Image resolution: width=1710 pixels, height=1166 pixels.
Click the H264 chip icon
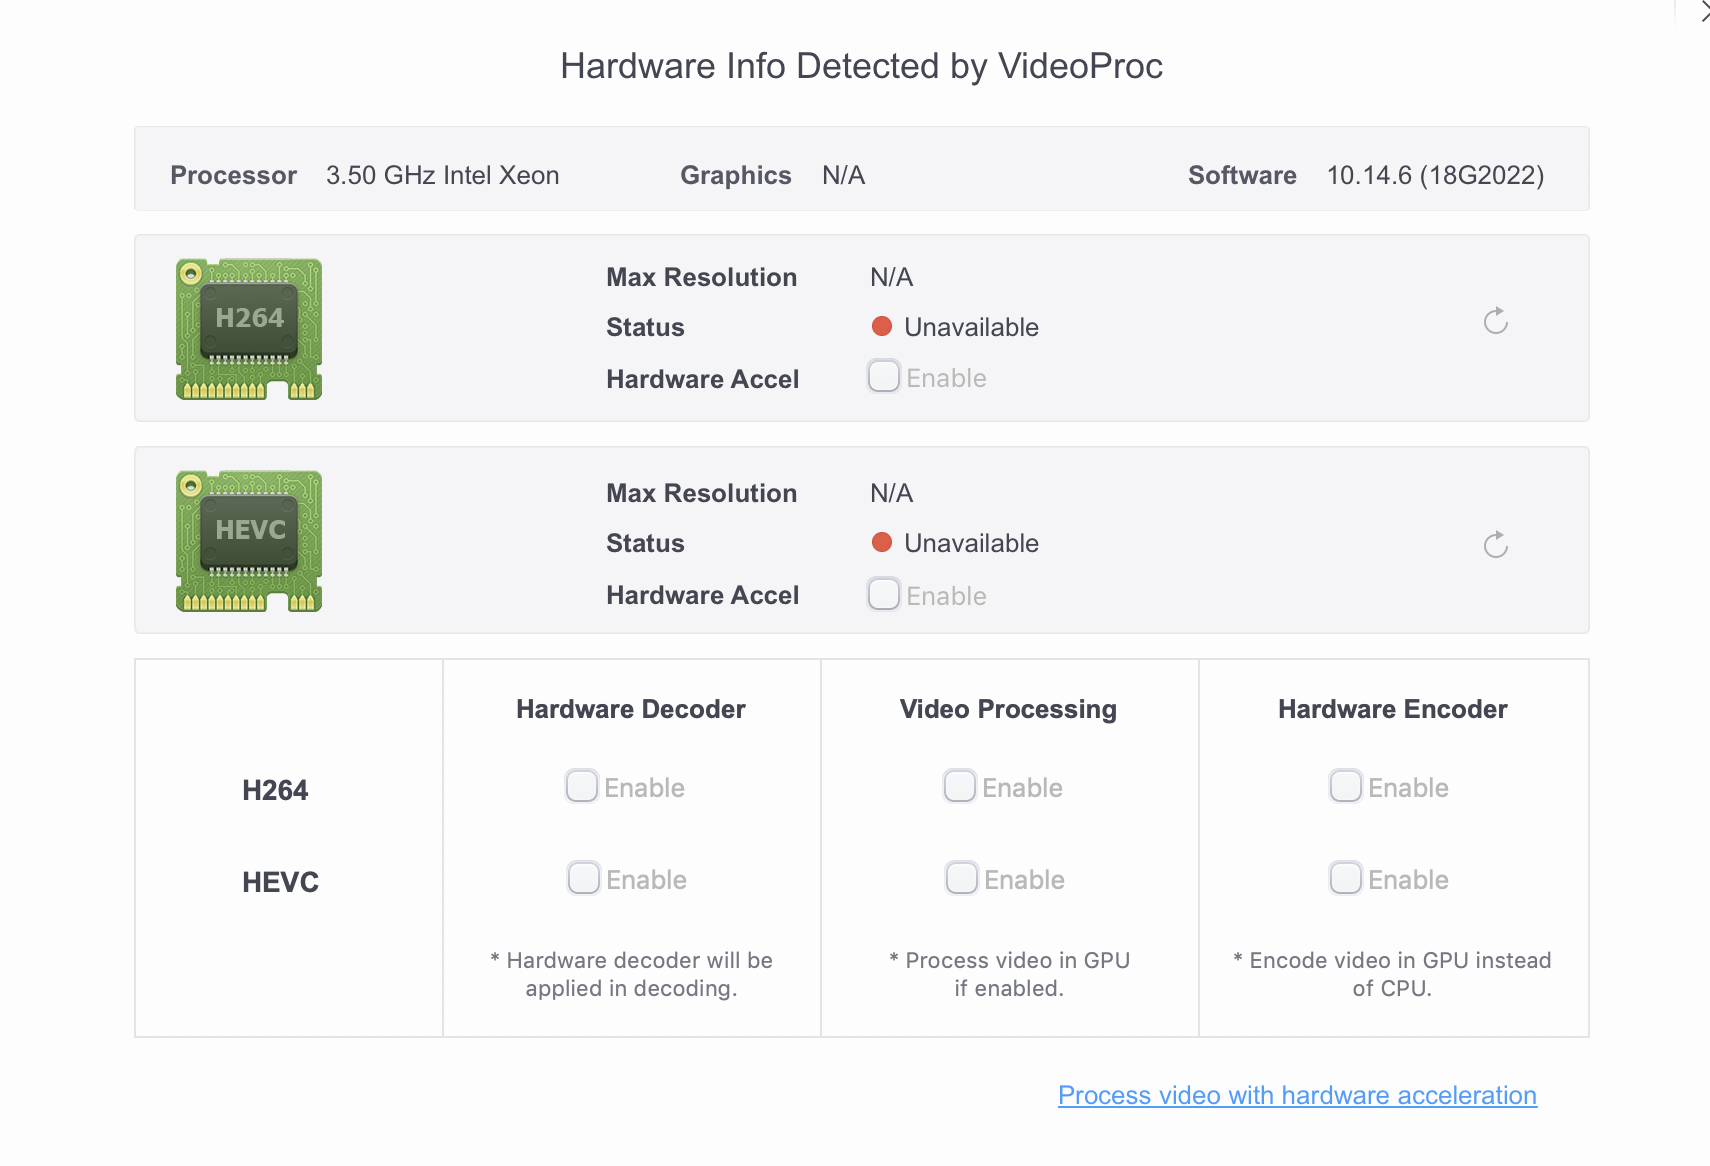click(x=249, y=328)
